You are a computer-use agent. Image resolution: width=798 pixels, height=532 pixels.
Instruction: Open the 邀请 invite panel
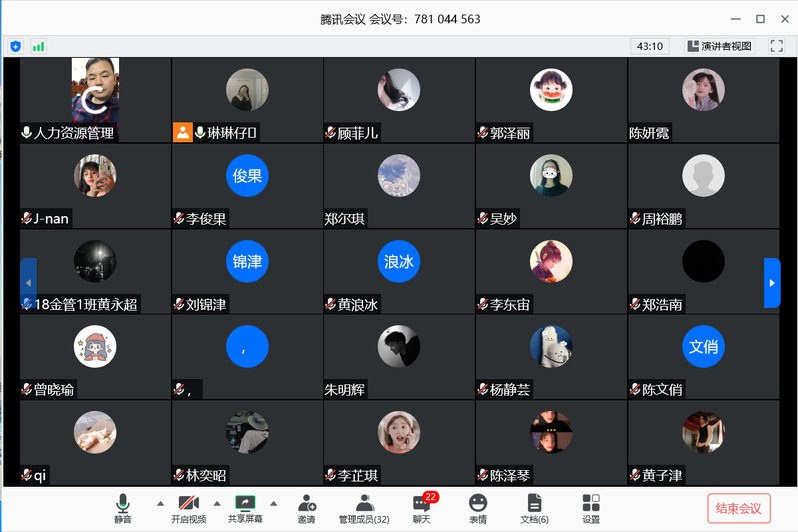306,507
